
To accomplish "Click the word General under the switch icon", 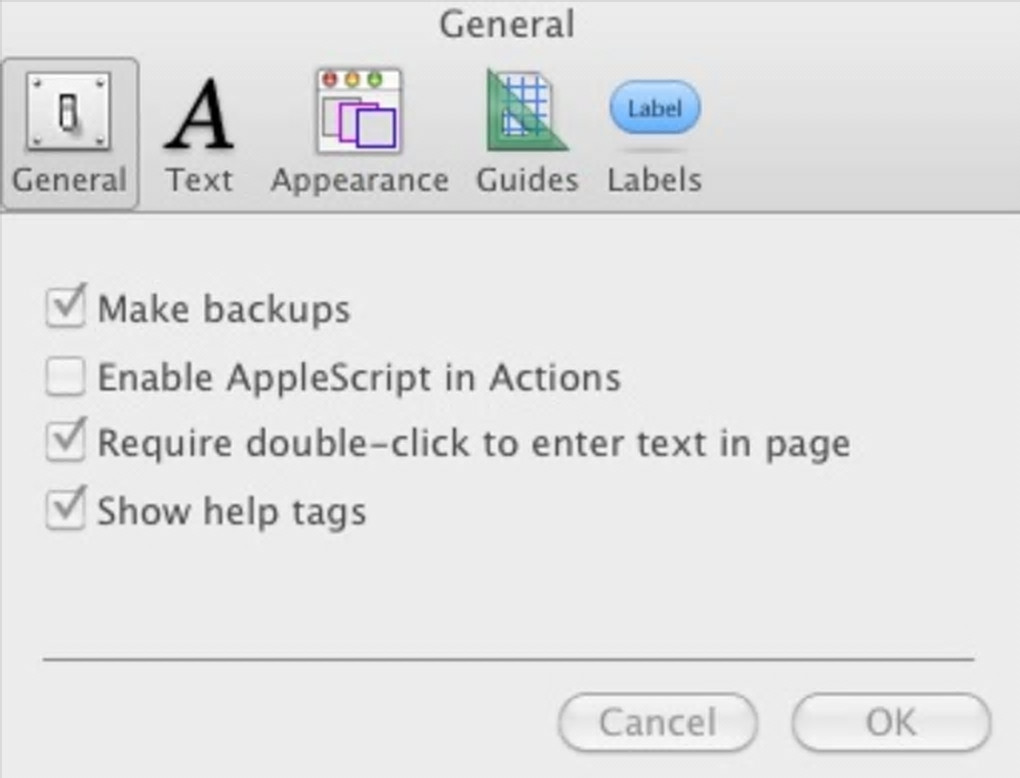I will pos(69,180).
